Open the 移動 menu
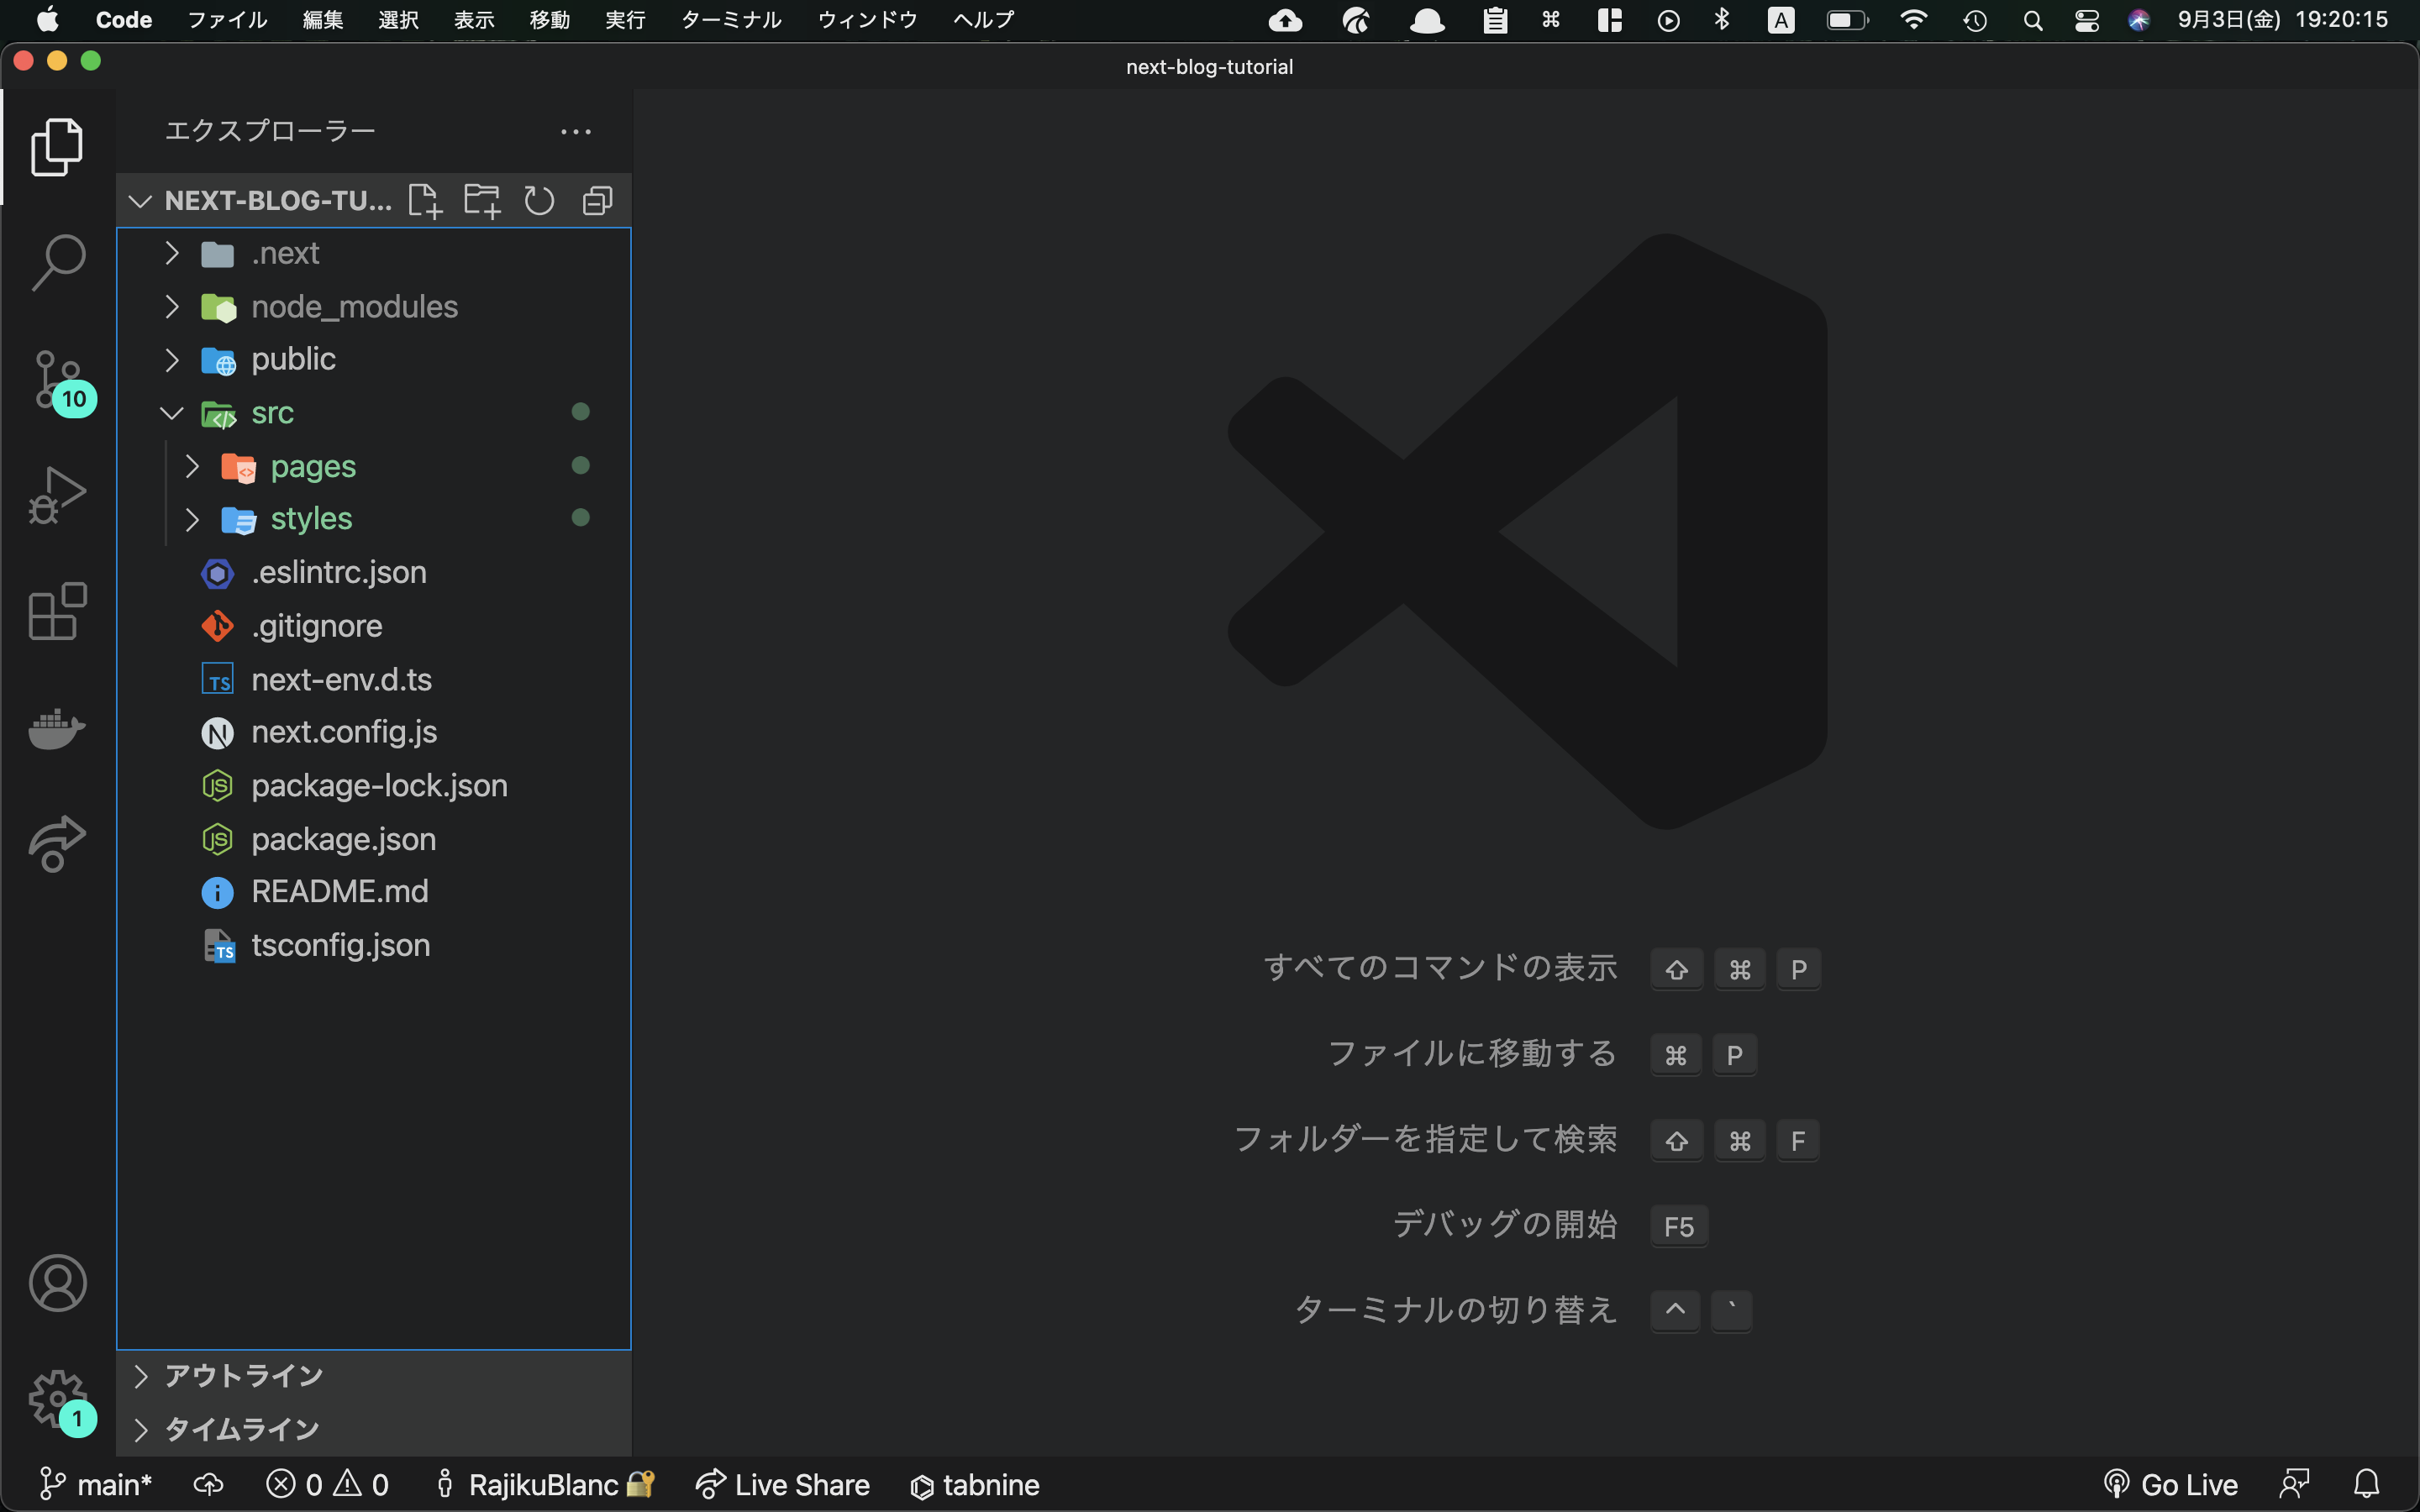The image size is (2420, 1512). coord(549,20)
